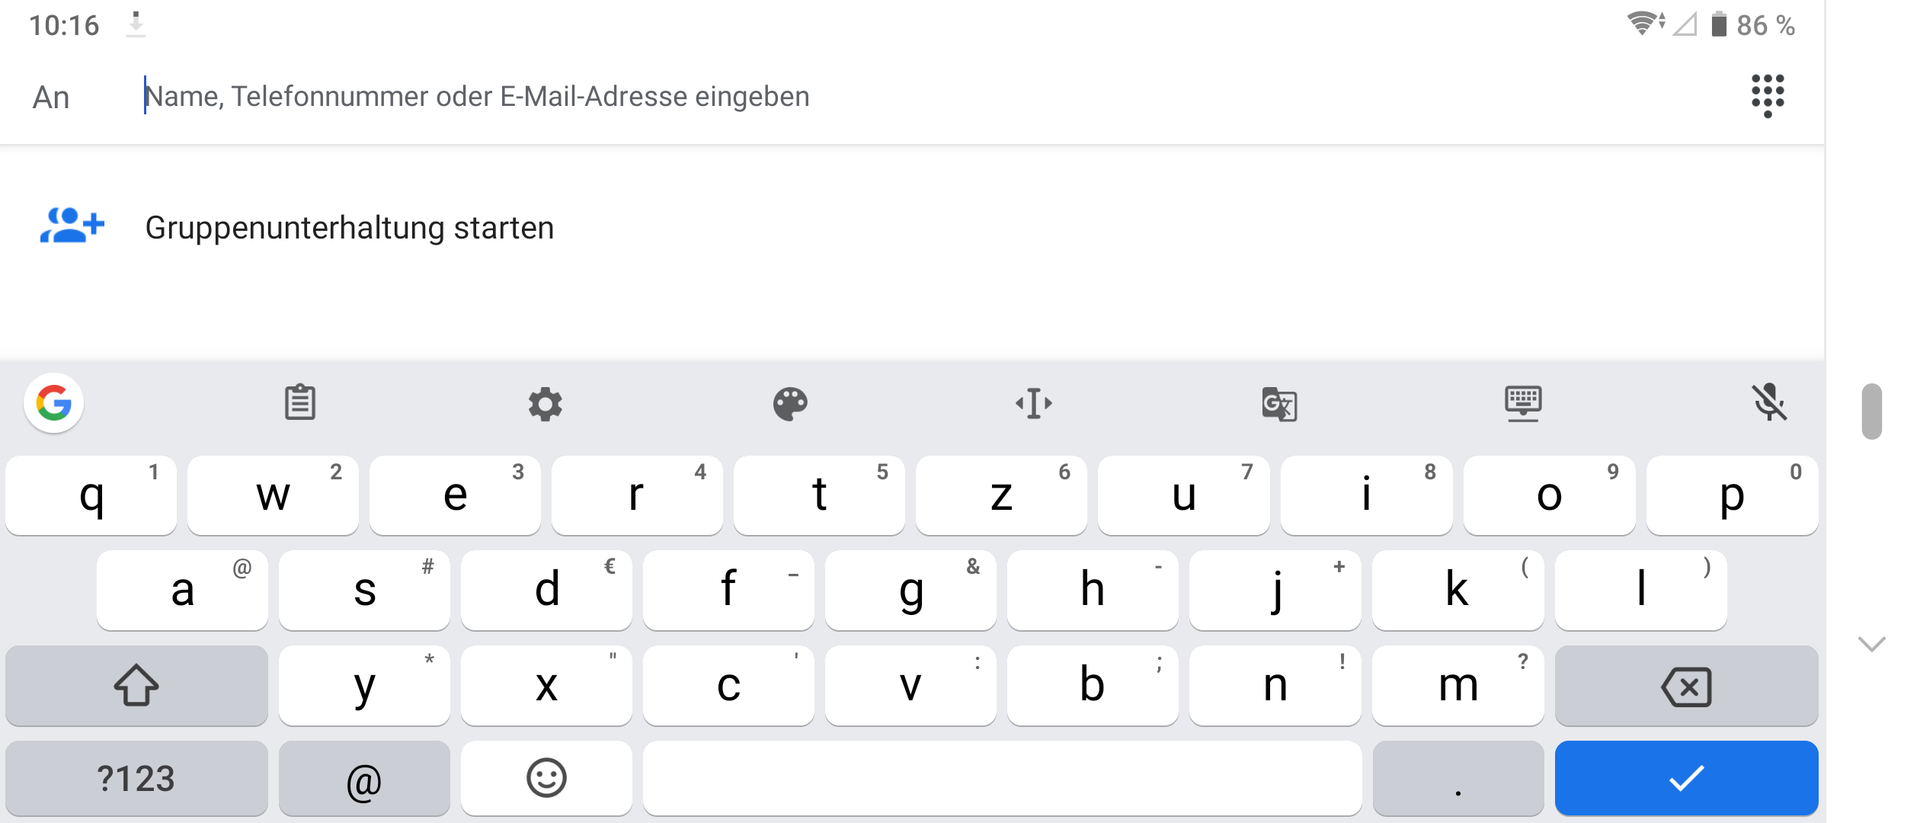The image size is (1920, 823).
Task: Open the keyboard clipboard
Action: click(300, 403)
